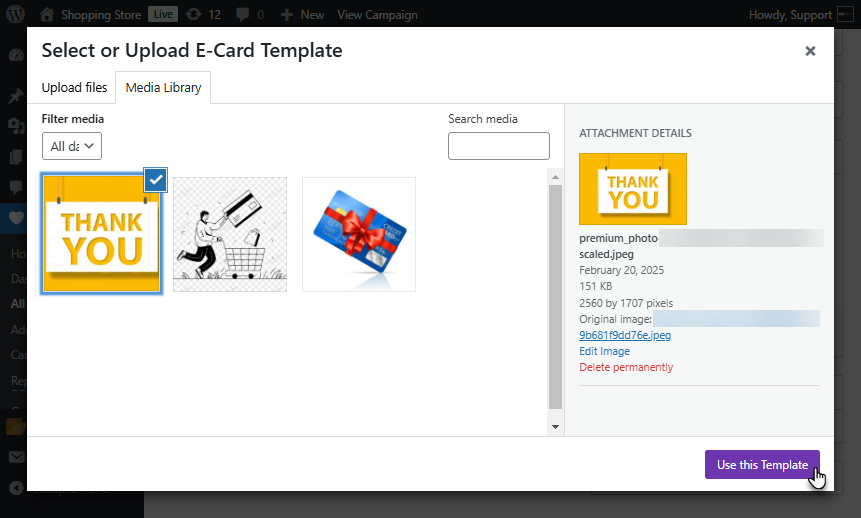Viewport: 861px width, 518px height.
Task: Select the red ribbon credit card thumbnail
Action: pos(359,235)
